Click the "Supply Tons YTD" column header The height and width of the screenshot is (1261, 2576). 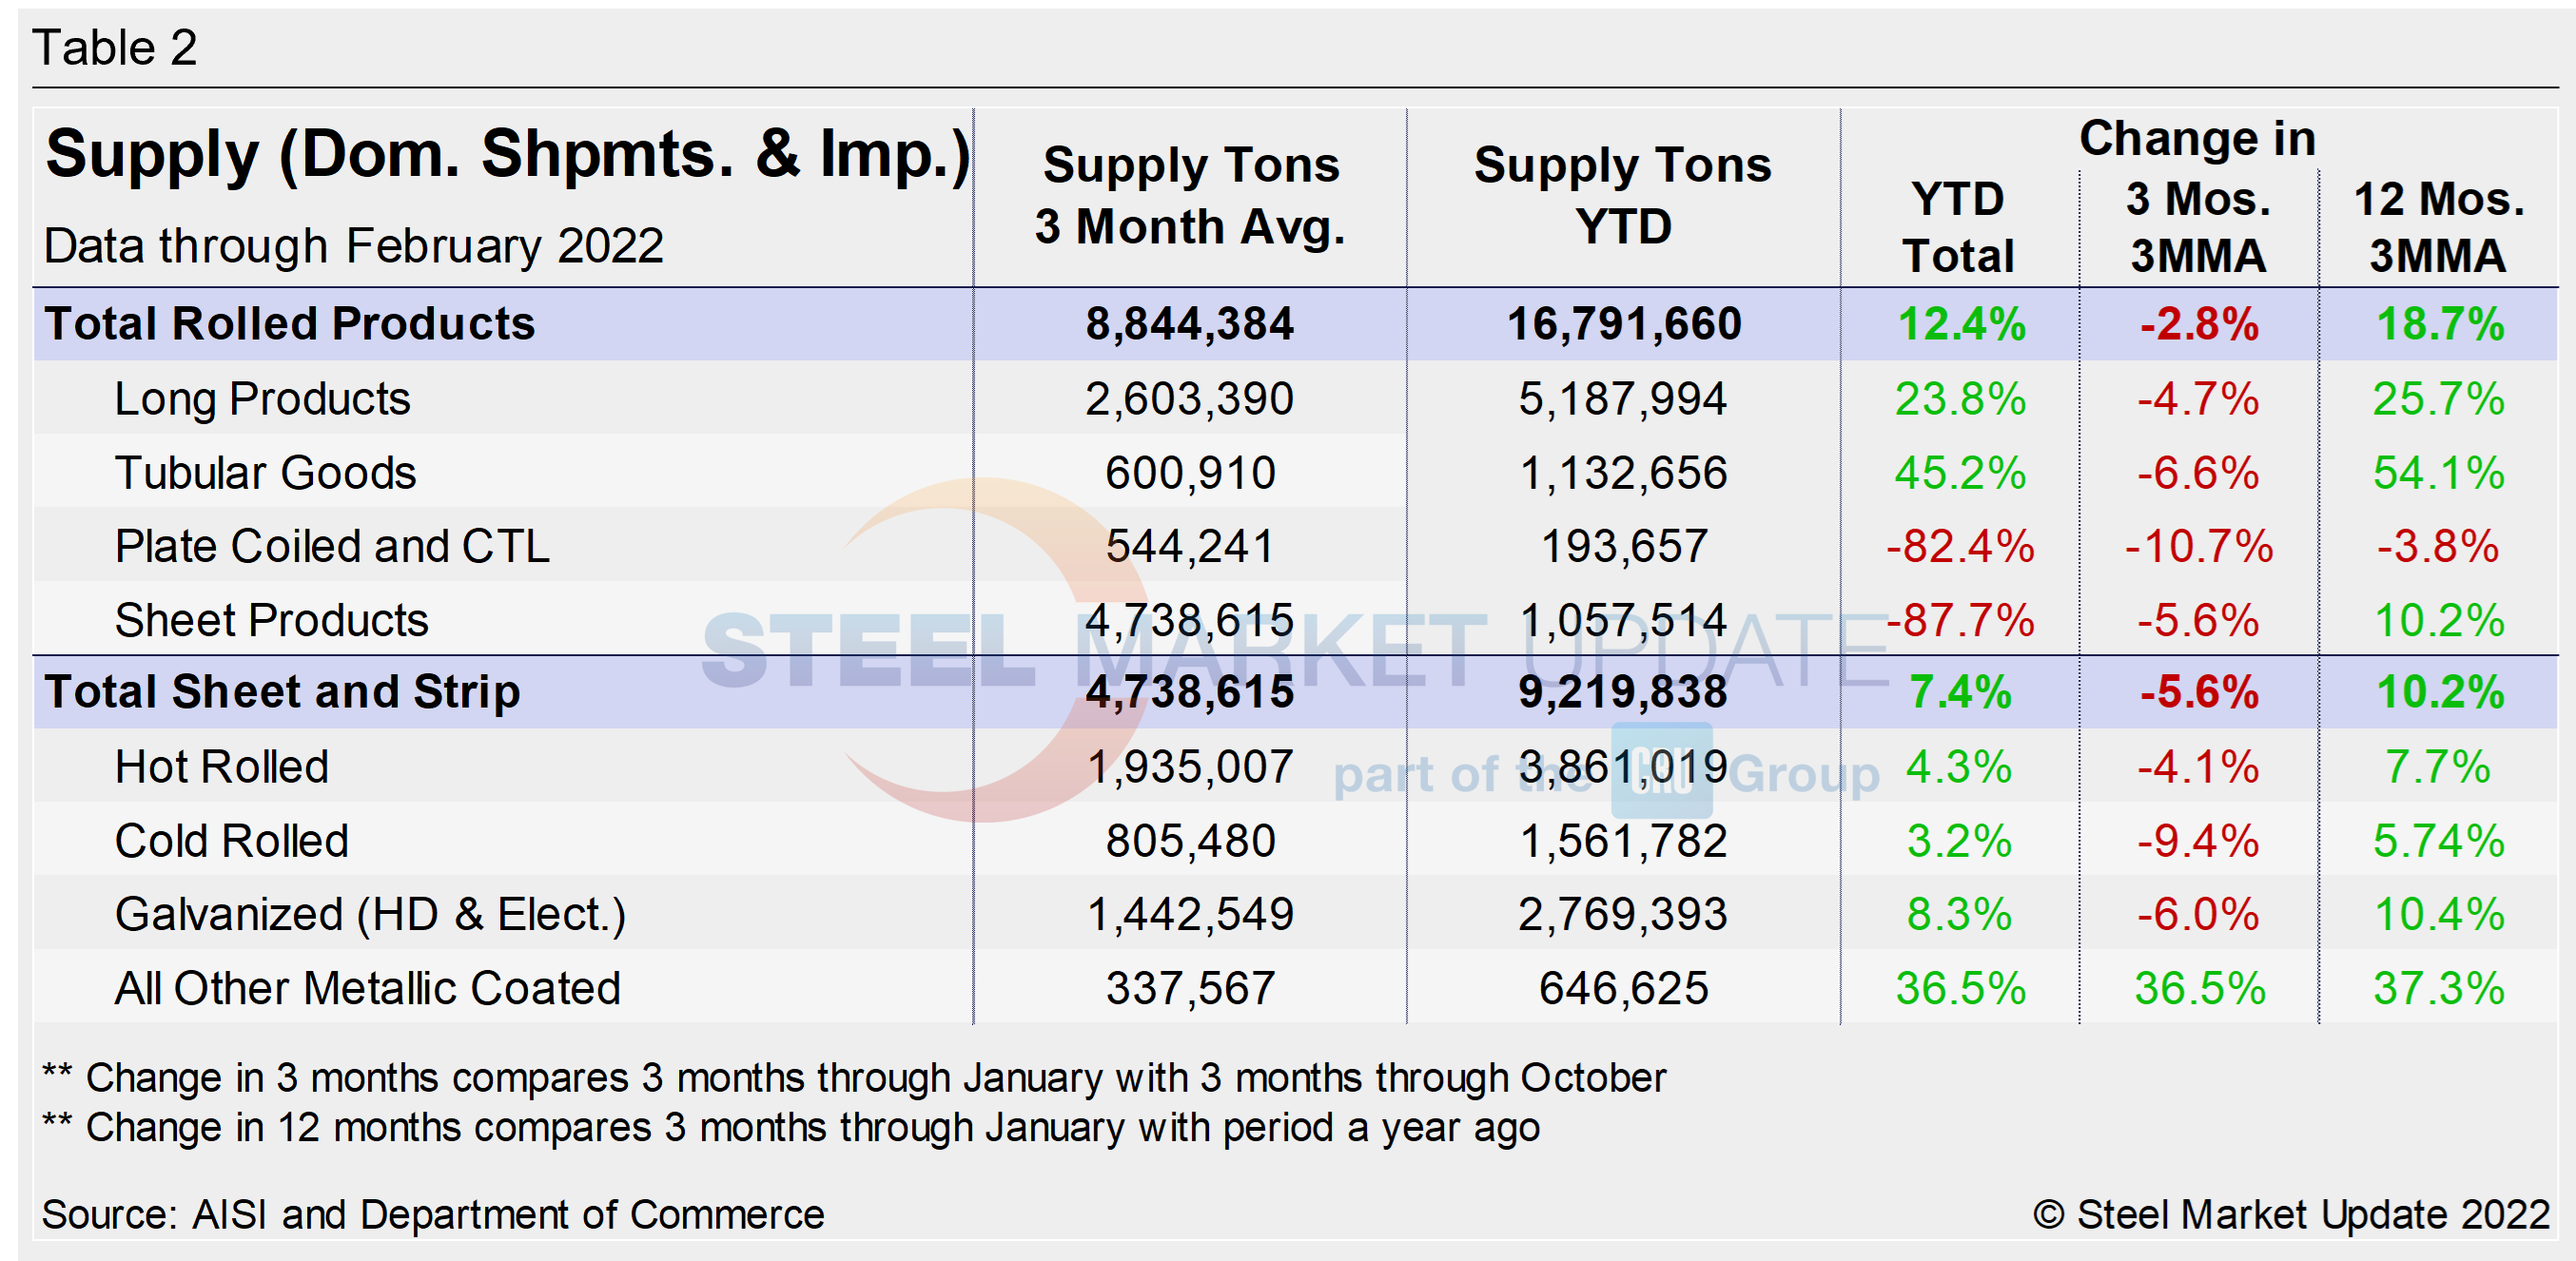coord(1622,195)
